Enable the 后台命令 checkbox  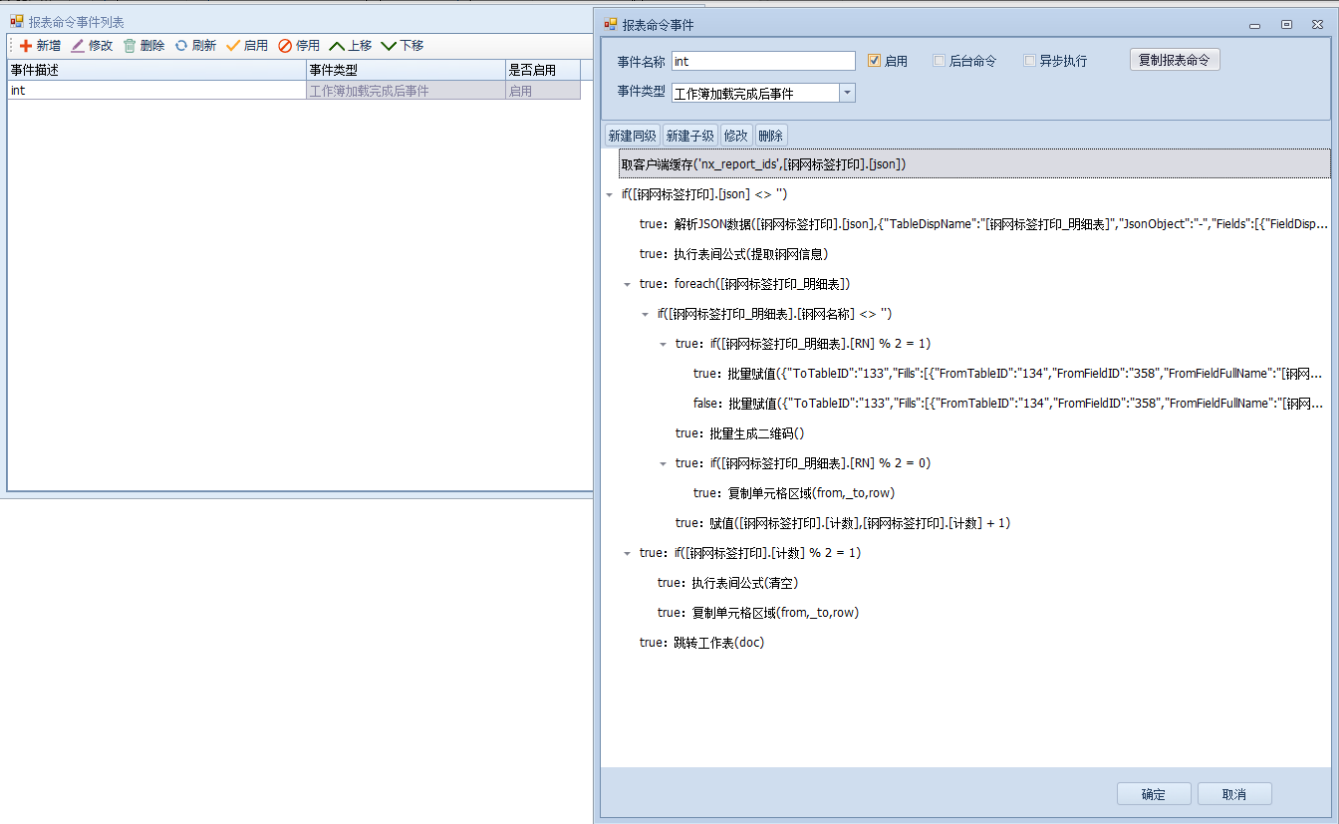[x=939, y=61]
